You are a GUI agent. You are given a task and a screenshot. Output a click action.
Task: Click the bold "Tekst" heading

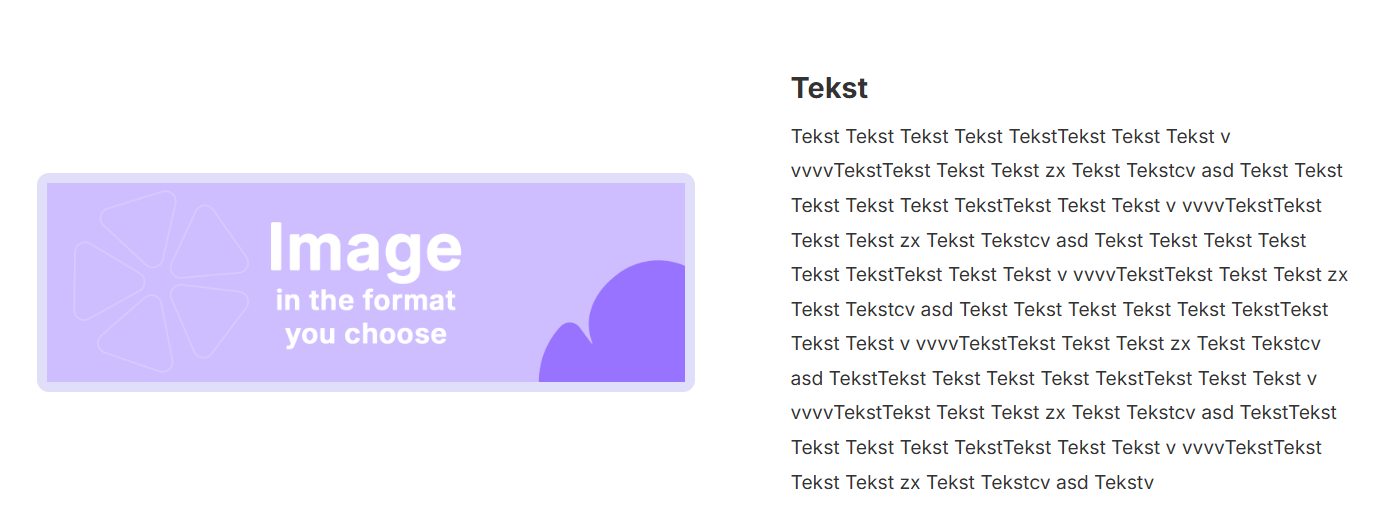click(829, 88)
